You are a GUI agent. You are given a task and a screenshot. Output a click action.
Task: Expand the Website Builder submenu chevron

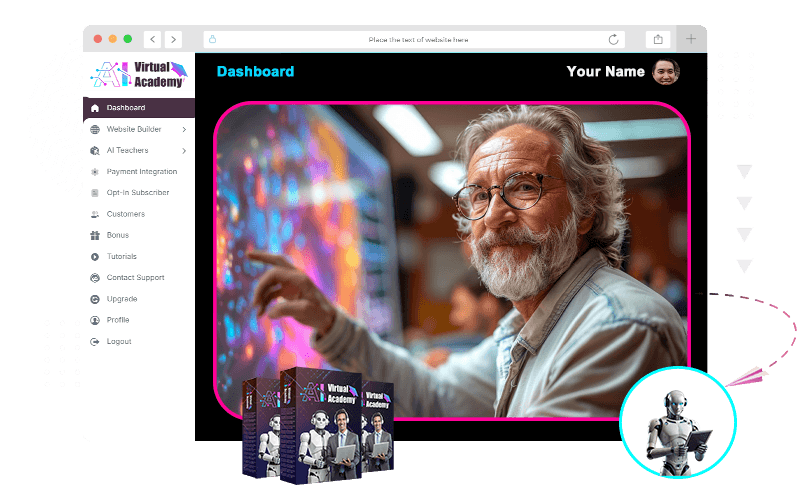(184, 129)
